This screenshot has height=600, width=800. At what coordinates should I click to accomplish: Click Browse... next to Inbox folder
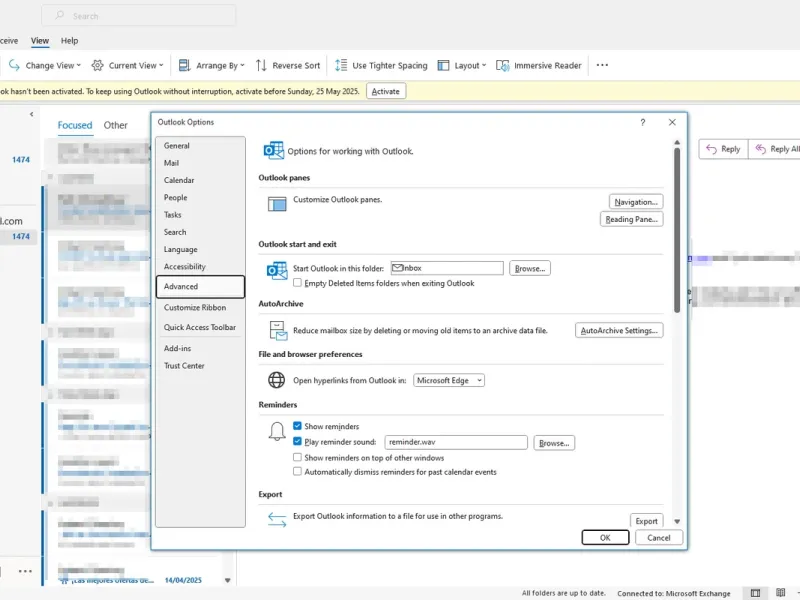[530, 268]
